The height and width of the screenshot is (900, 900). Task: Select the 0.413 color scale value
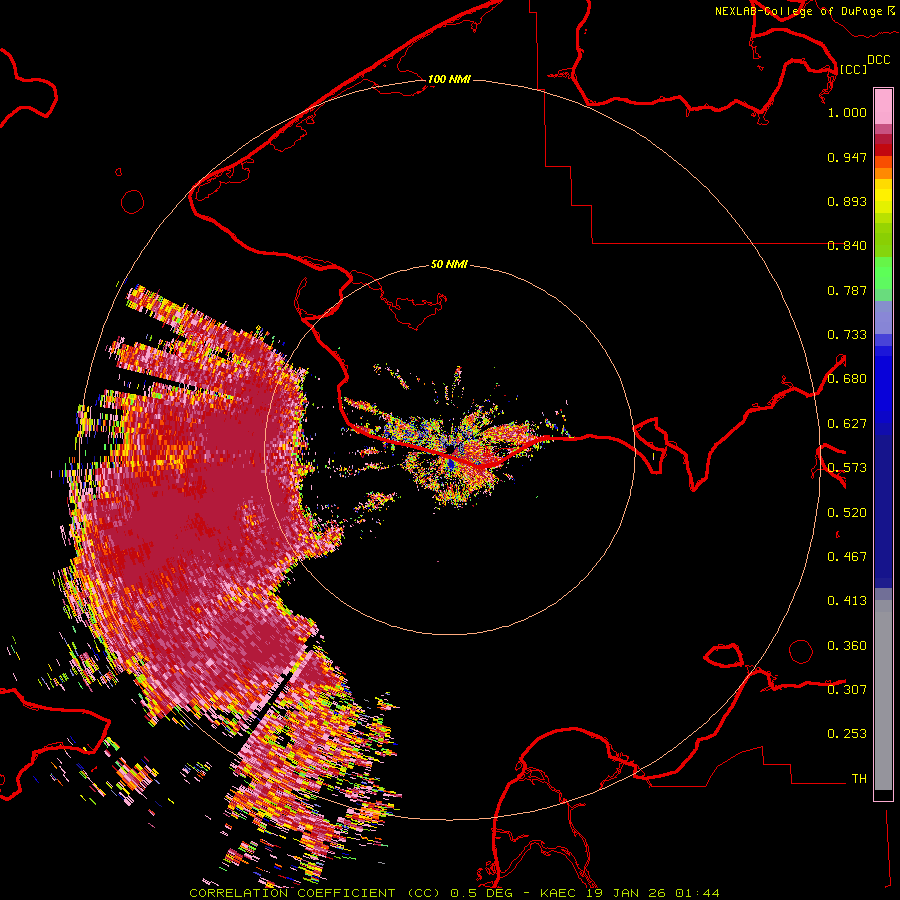click(847, 601)
